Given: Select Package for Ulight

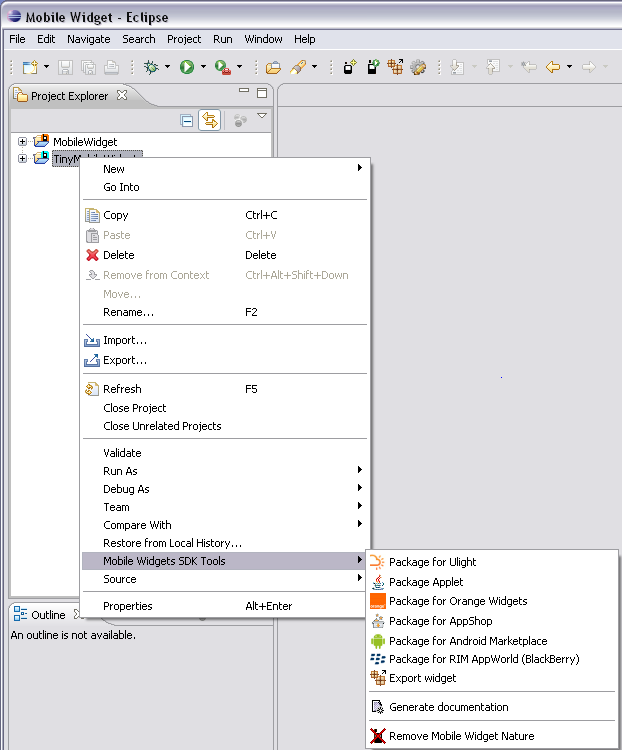Looking at the screenshot, I should tap(491, 562).
